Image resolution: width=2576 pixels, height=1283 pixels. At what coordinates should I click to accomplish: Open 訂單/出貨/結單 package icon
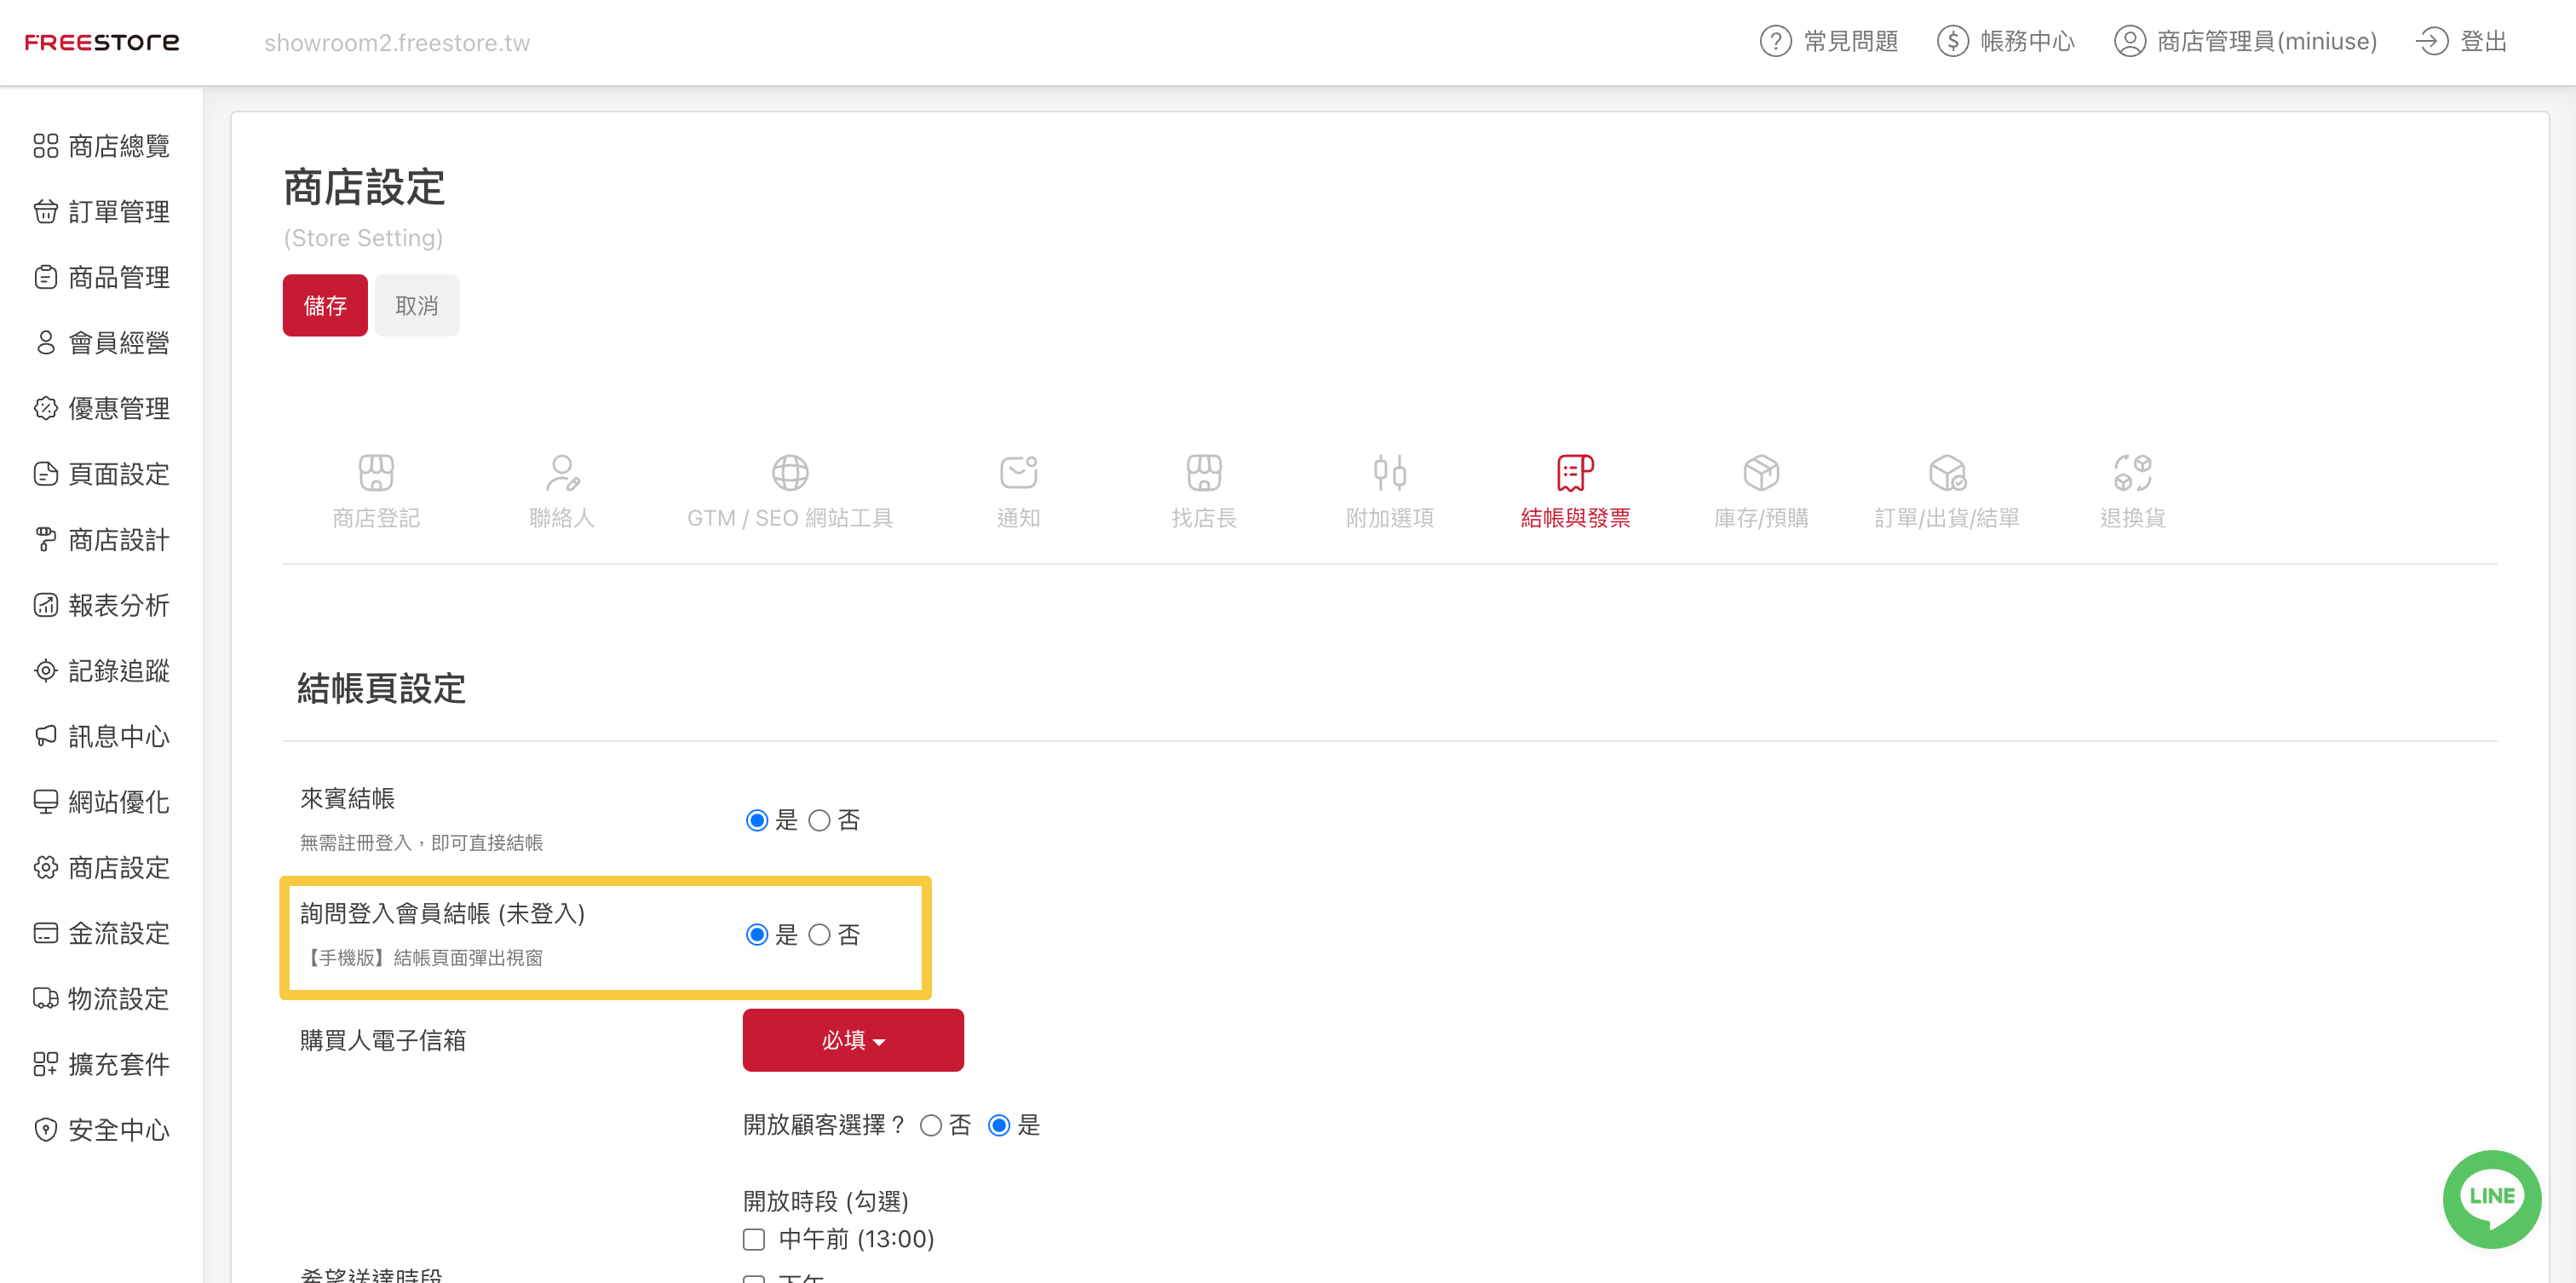pos(1946,473)
